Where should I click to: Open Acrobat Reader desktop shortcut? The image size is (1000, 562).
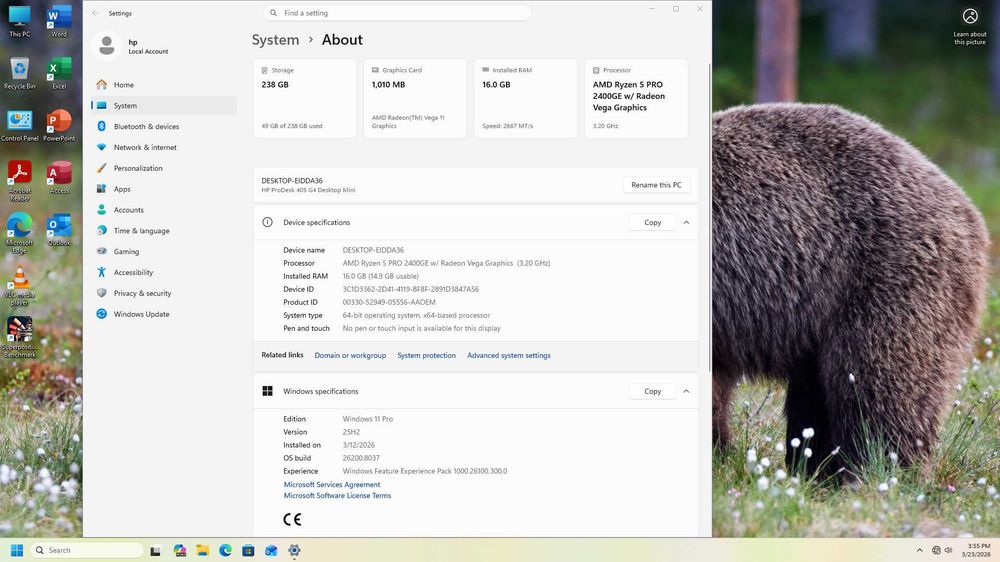(19, 181)
